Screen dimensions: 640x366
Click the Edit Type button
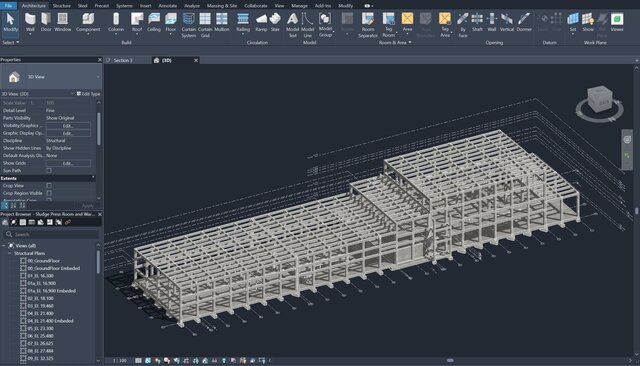pos(89,94)
